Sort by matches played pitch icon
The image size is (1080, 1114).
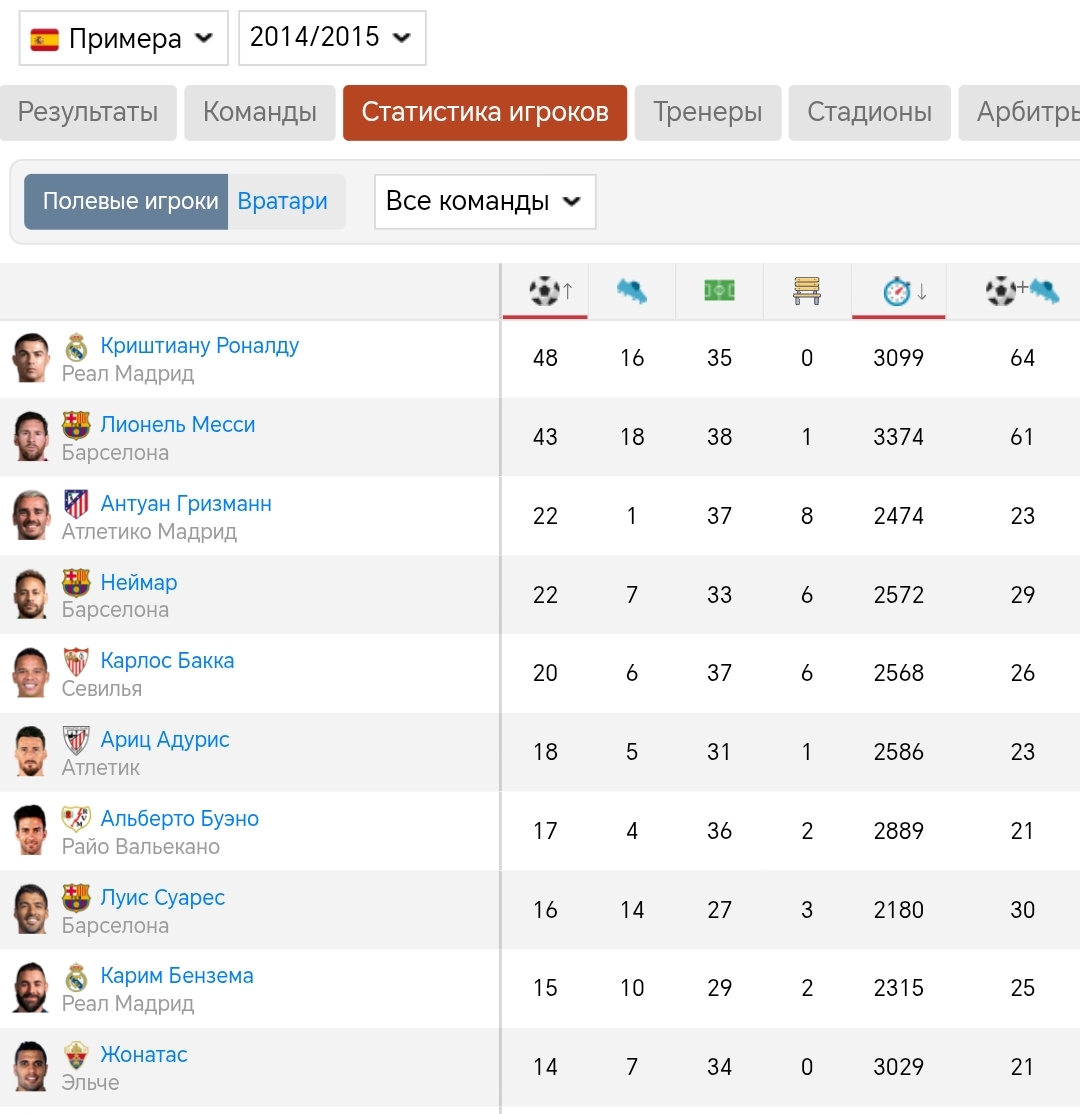pyautogui.click(x=719, y=291)
